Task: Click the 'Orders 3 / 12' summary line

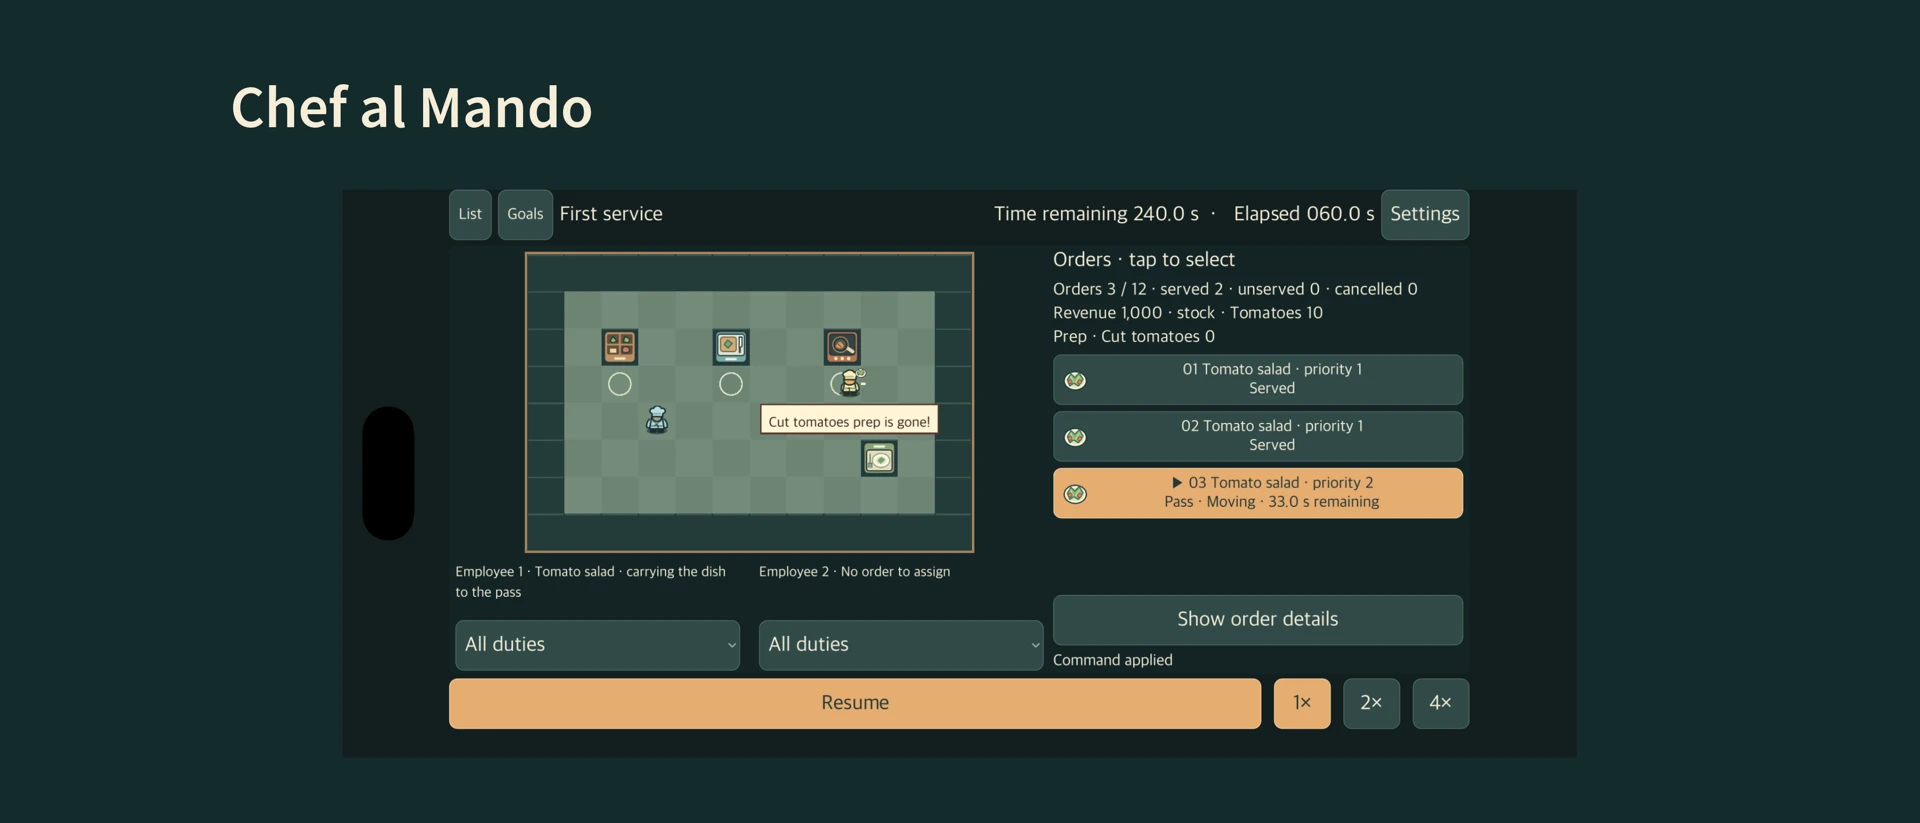Action: (x=1235, y=289)
